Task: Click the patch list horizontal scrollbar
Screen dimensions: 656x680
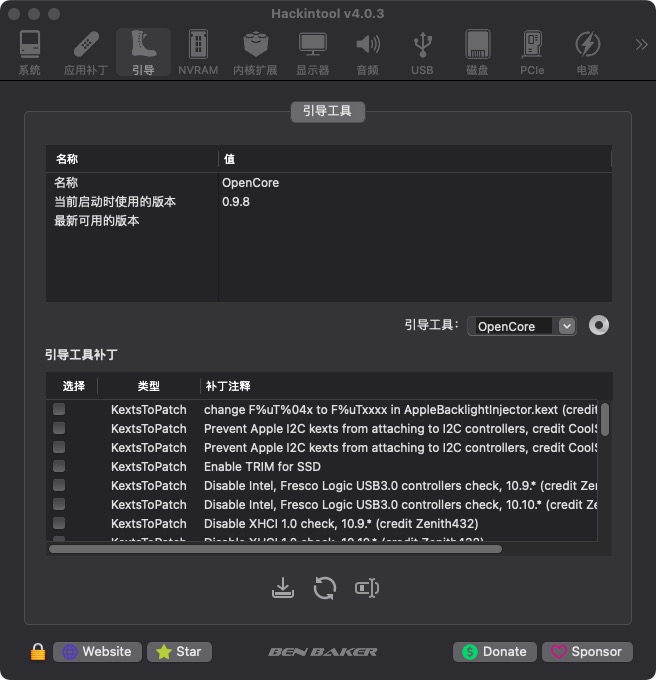Action: point(275,549)
